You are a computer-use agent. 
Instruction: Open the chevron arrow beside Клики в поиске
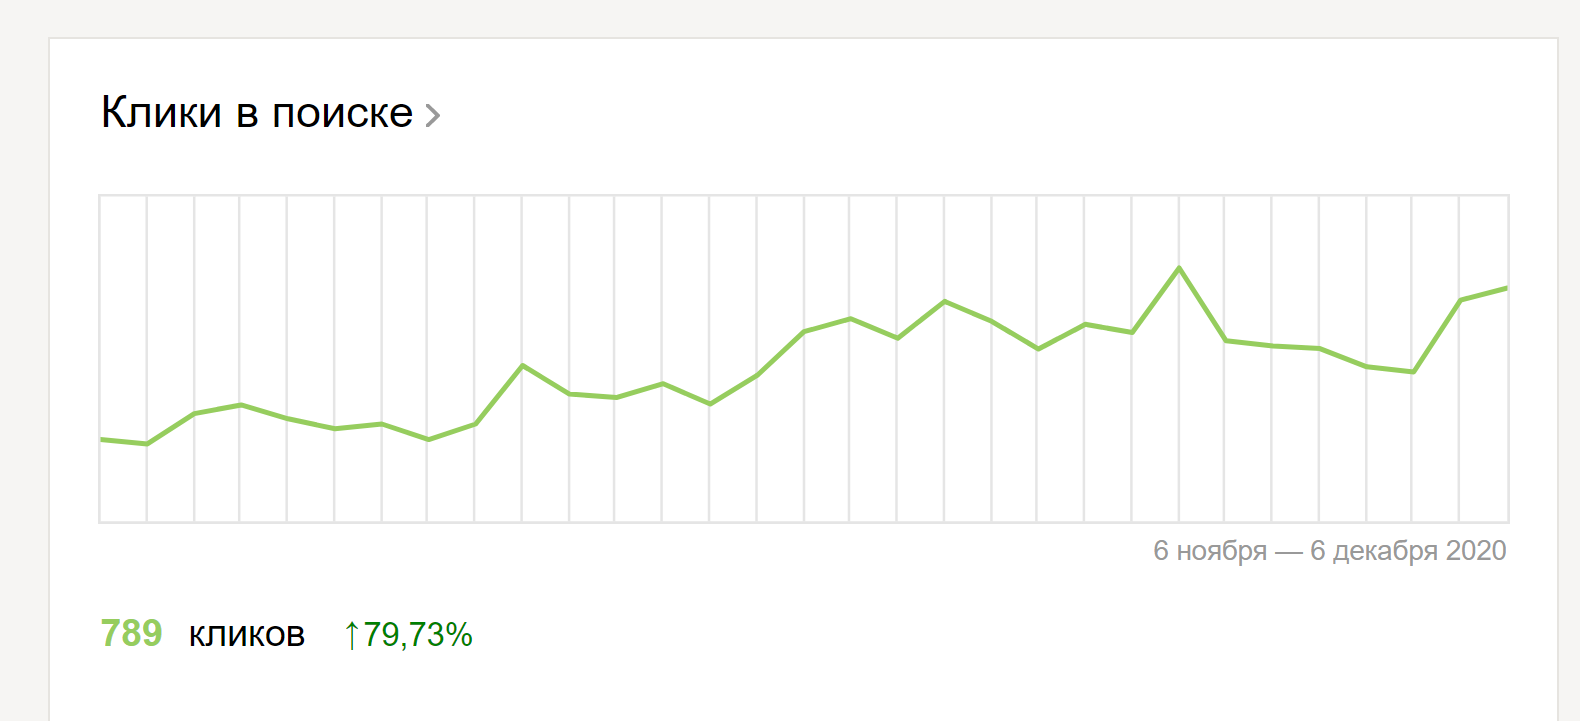433,116
